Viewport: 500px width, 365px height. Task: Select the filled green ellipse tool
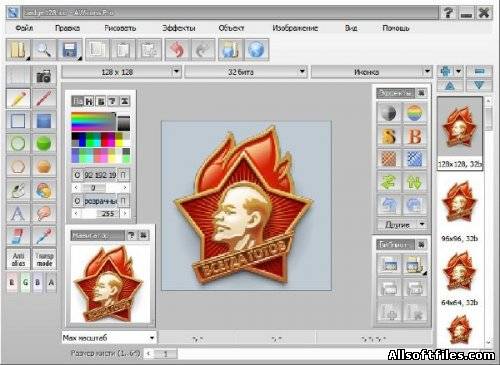click(44, 144)
